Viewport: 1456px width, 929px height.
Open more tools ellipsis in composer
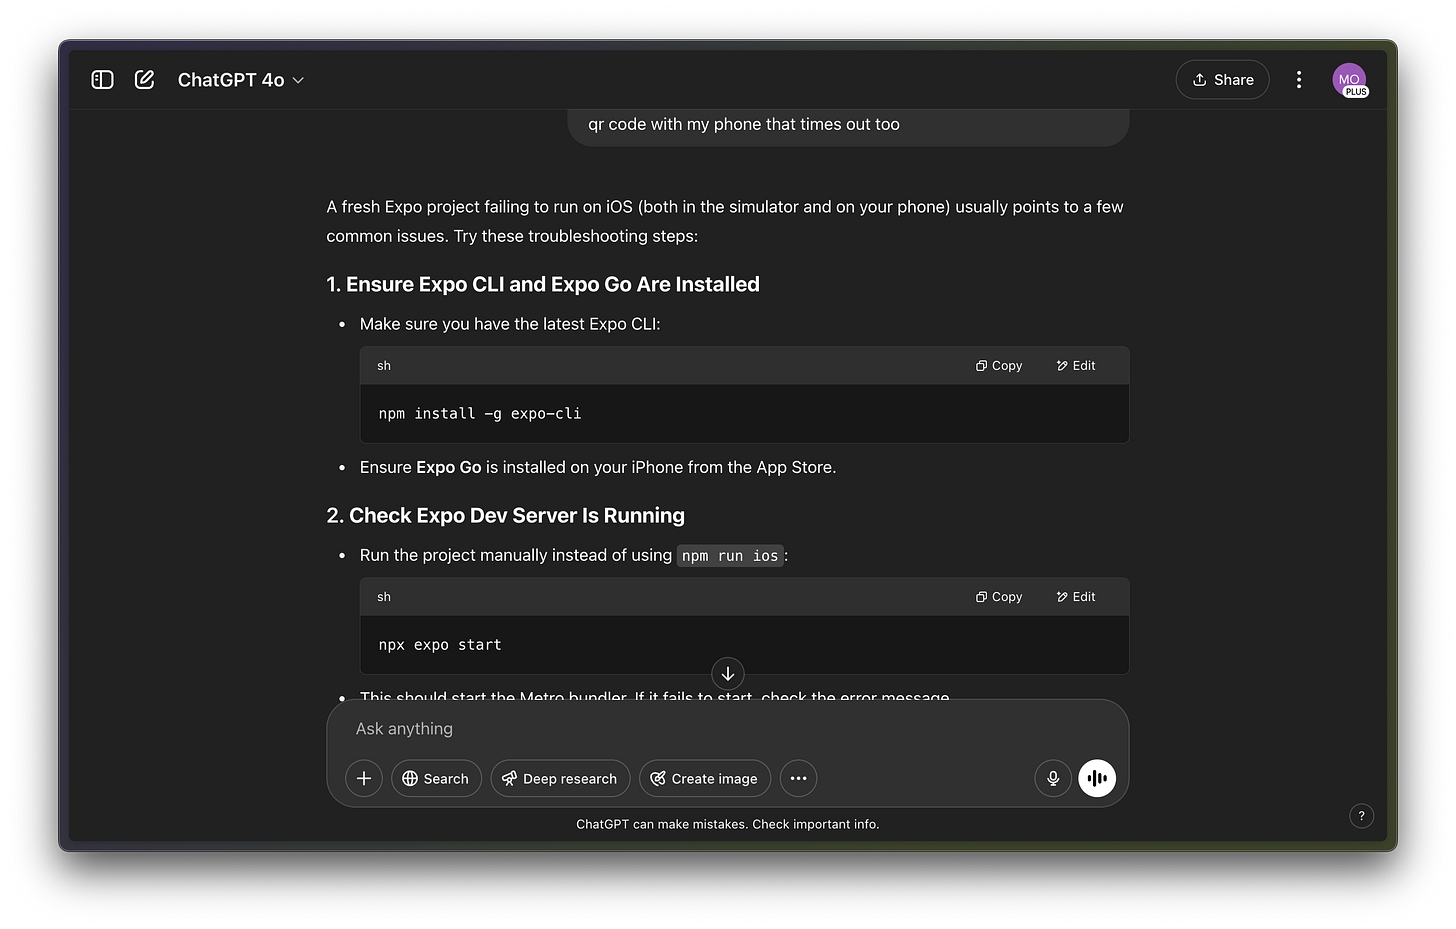[x=798, y=778]
